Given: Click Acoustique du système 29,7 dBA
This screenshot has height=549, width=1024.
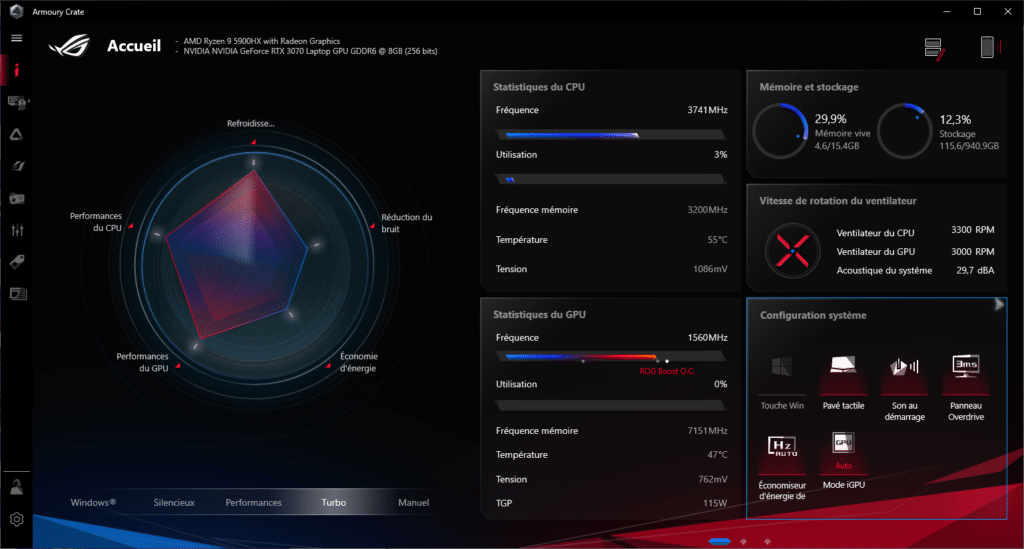Looking at the screenshot, I should point(915,270).
